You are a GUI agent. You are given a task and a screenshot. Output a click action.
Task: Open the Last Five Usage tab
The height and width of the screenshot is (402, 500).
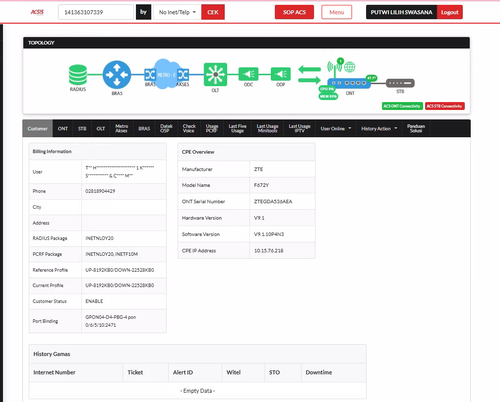tap(237, 129)
